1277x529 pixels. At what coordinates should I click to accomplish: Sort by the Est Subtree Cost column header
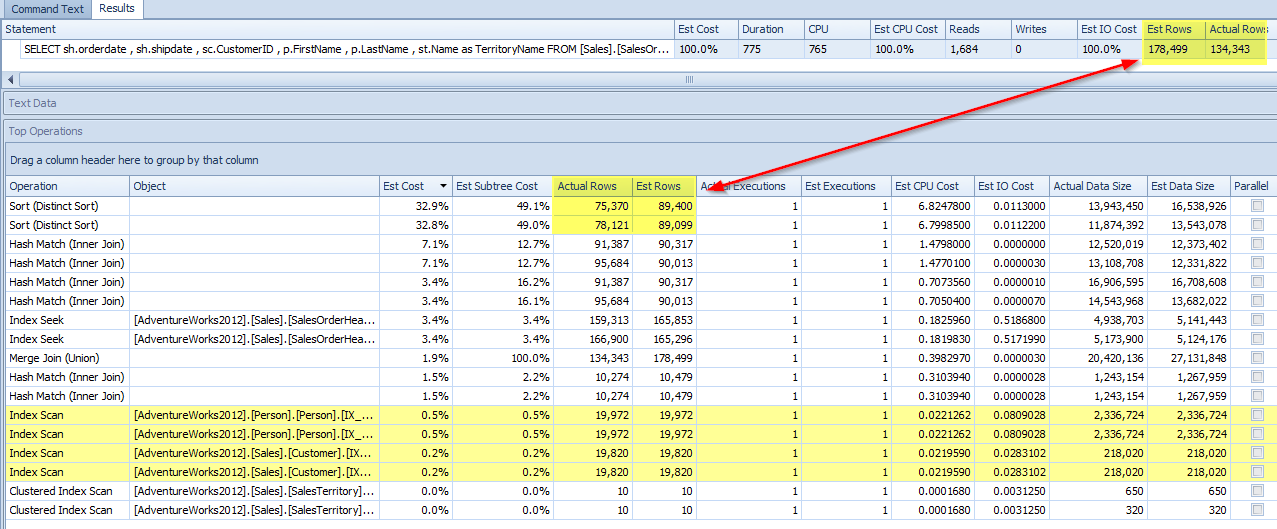point(500,186)
